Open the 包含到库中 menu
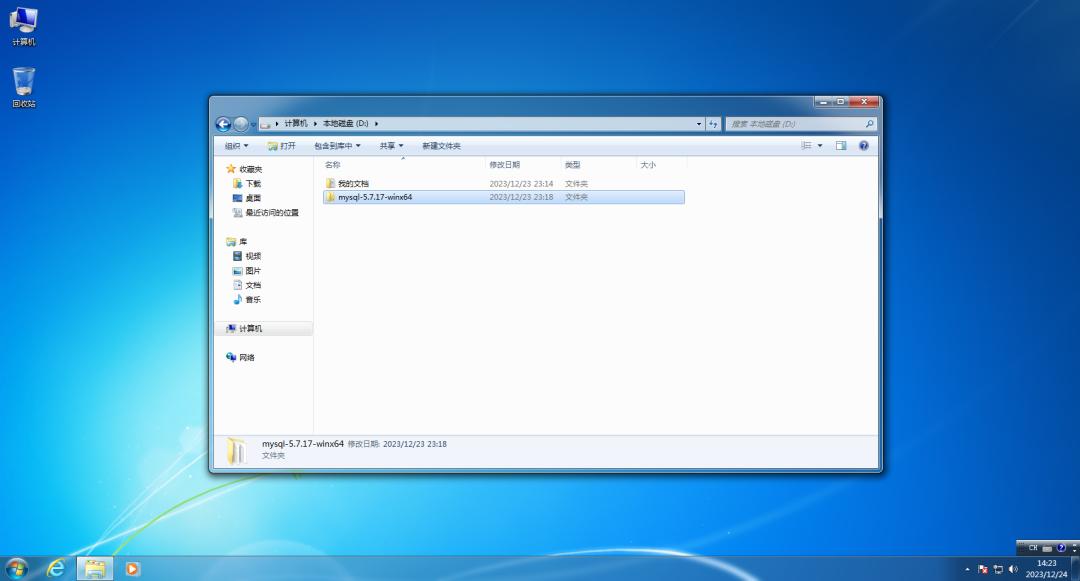Screen dimensions: 1080x581 [x=338, y=146]
